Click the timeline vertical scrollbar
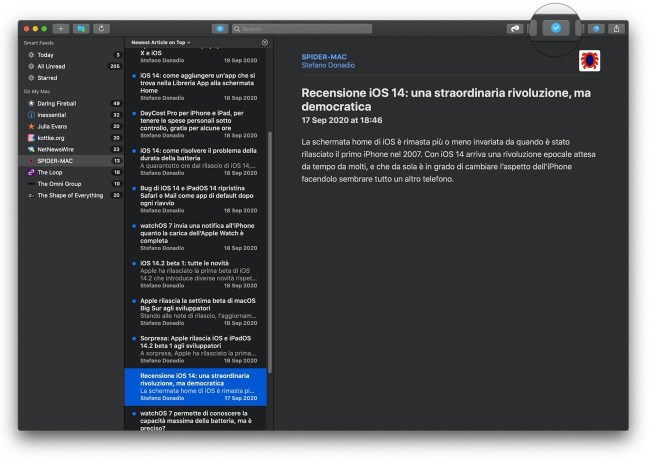649x461 pixels. pyautogui.click(x=270, y=252)
